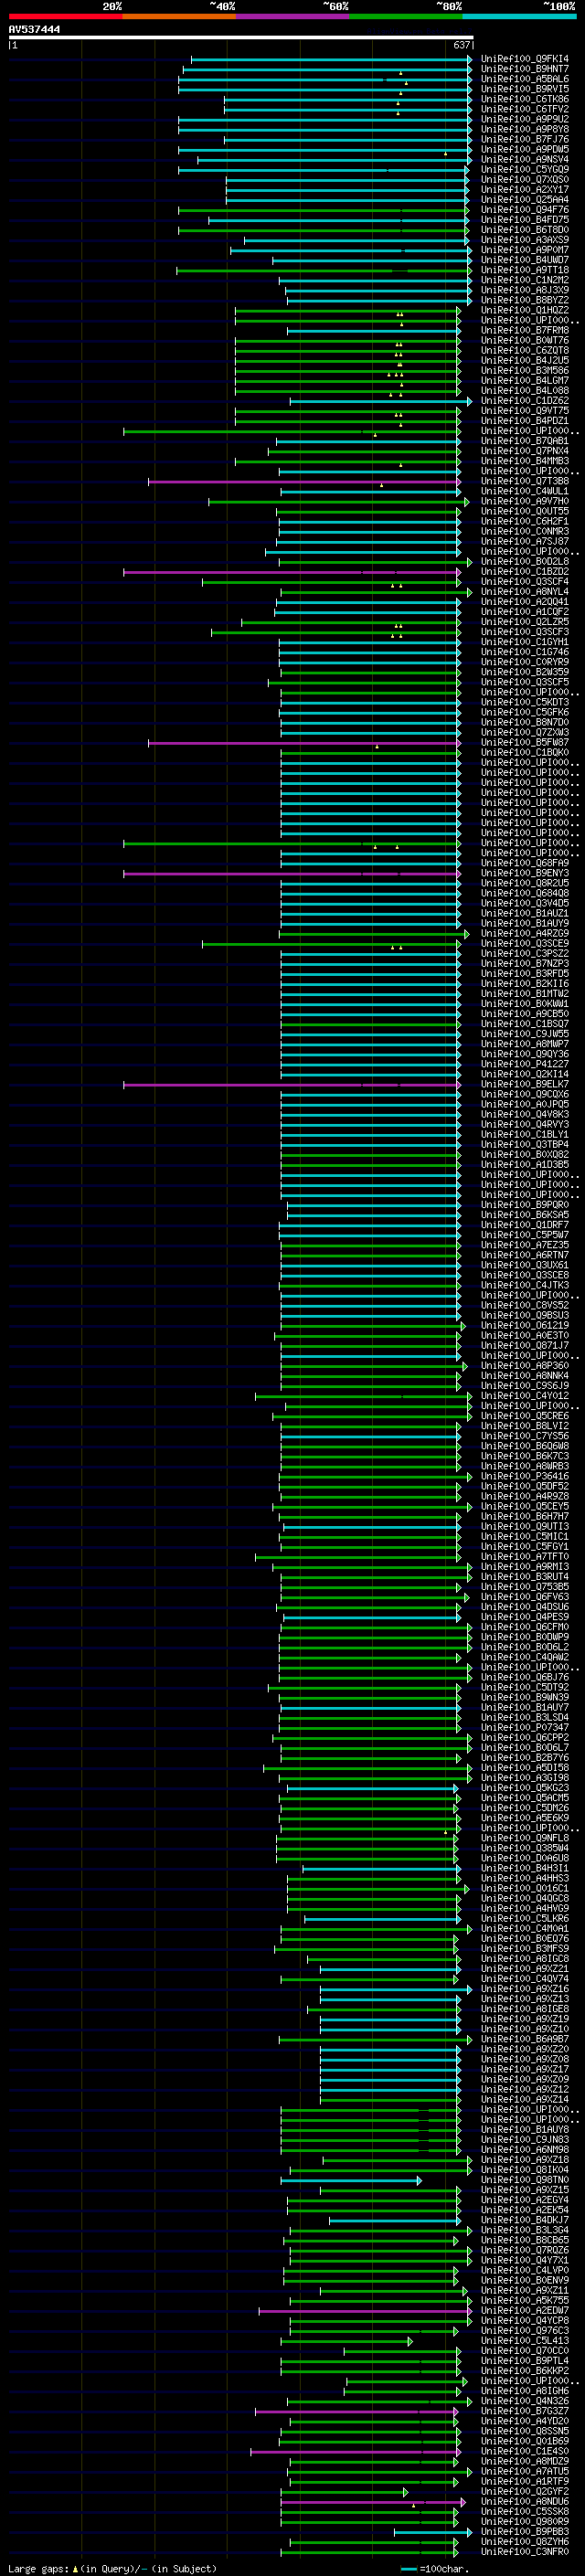The width and height of the screenshot is (585, 2576).
Task: Click UniRef100_P41227 label
Action: coord(525,1064)
